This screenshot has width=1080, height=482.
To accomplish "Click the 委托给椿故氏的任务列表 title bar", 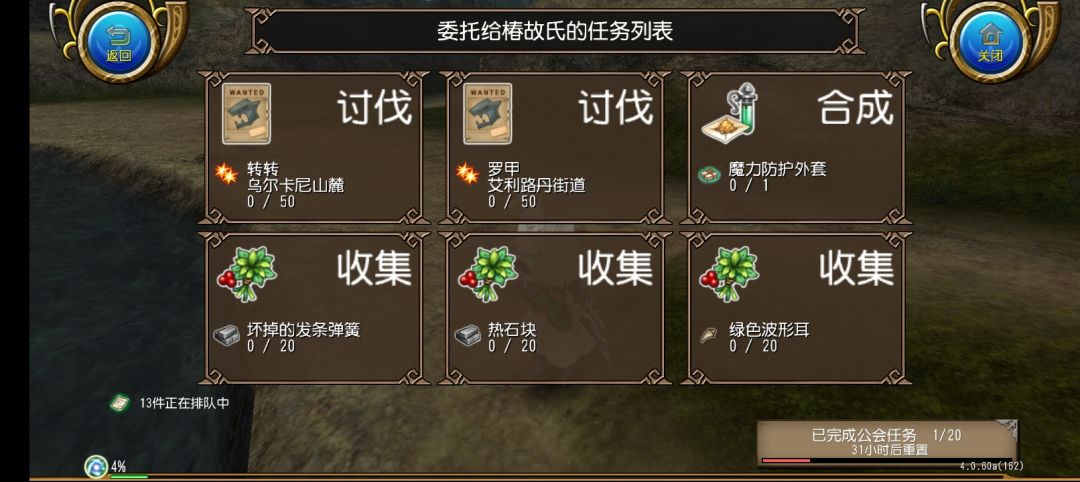I will click(554, 31).
